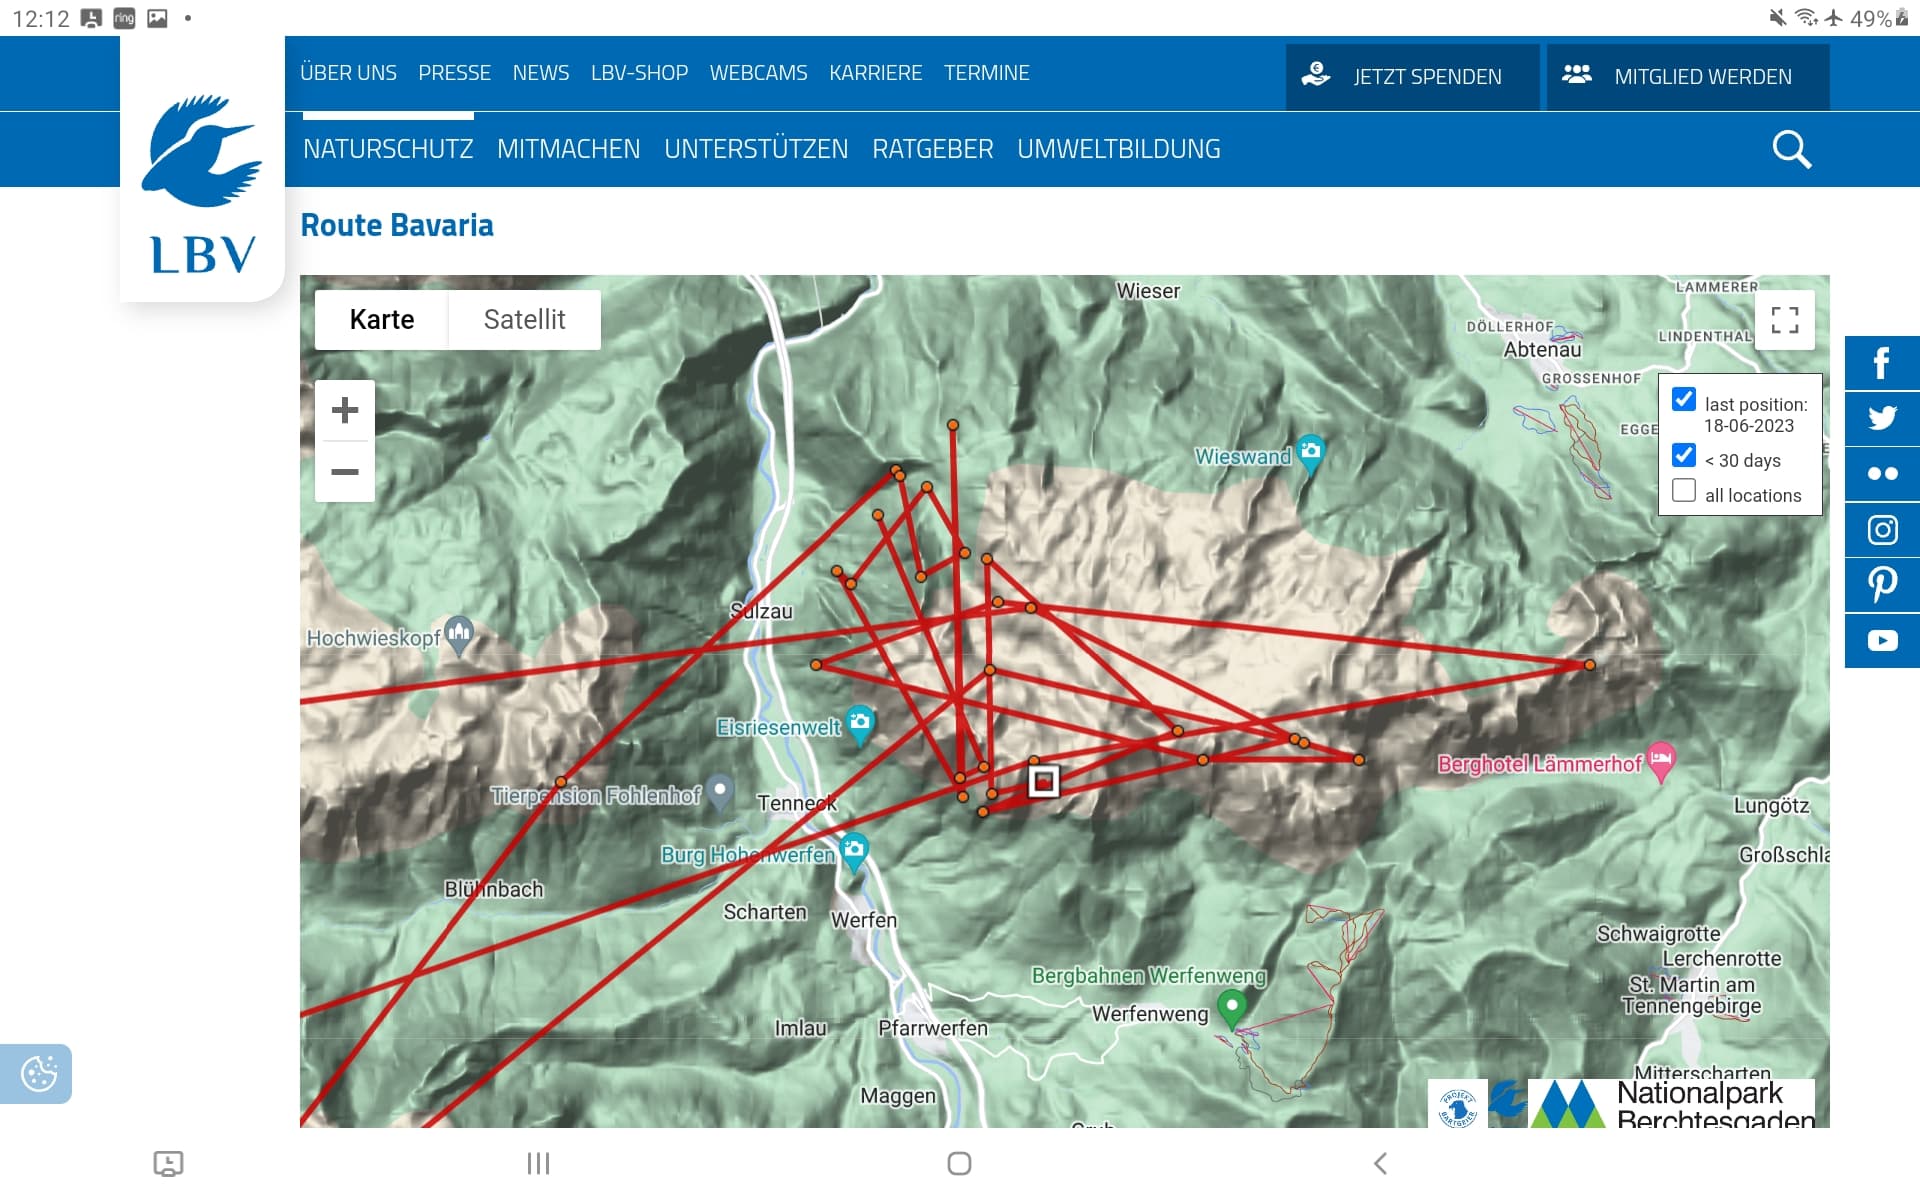This screenshot has width=1920, height=1200.
Task: Switch map to Satellit view
Action: point(524,320)
